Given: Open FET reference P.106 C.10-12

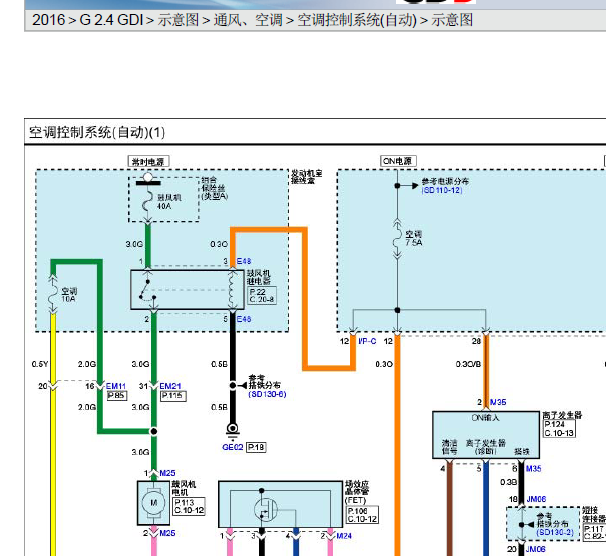Looking at the screenshot, I should tap(362, 515).
